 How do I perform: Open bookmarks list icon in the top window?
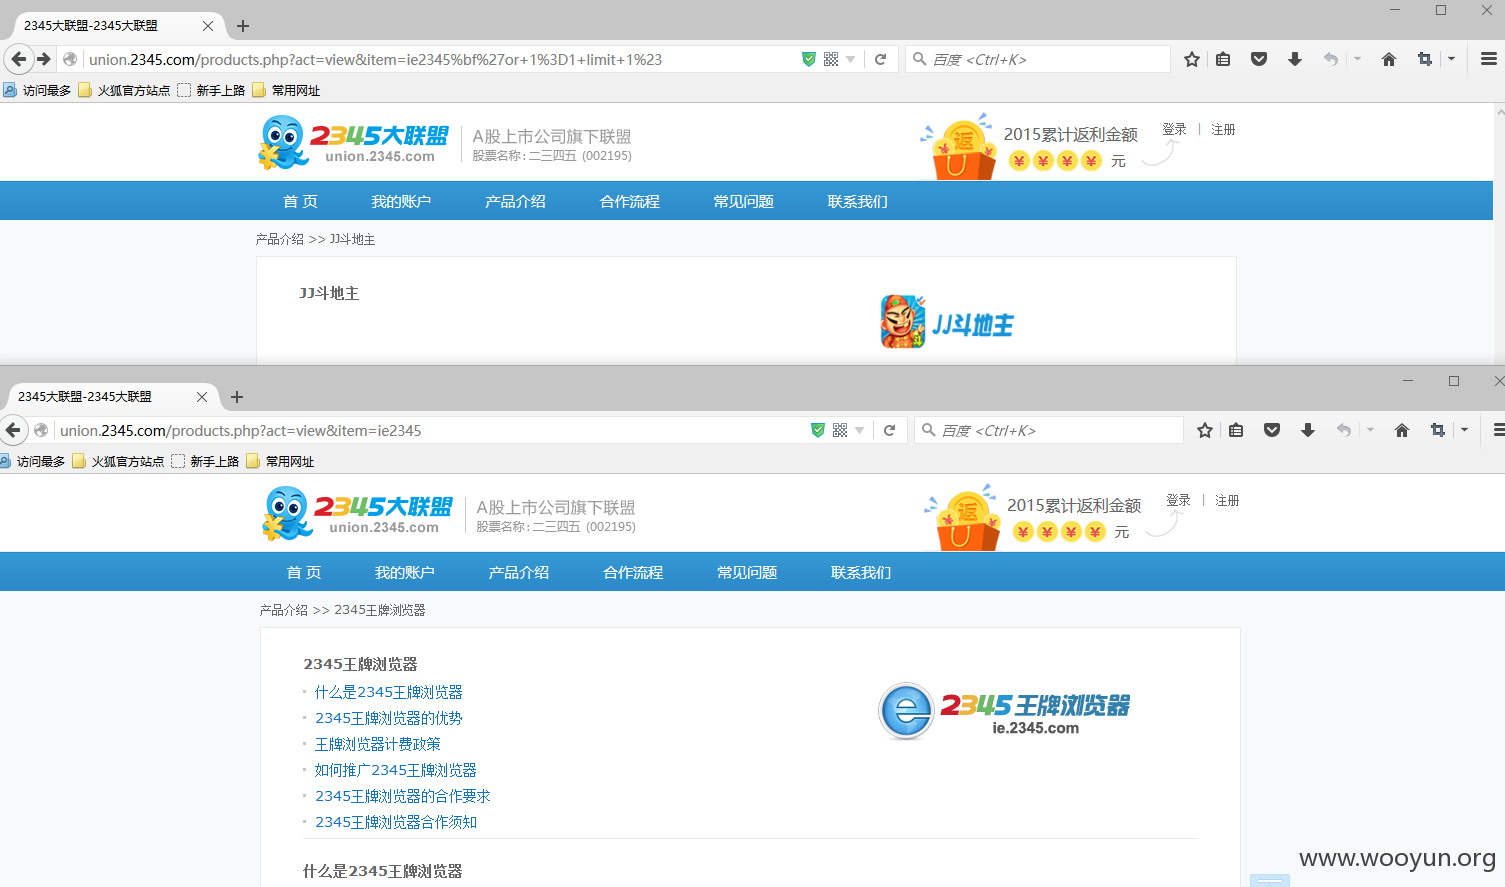tap(1223, 59)
